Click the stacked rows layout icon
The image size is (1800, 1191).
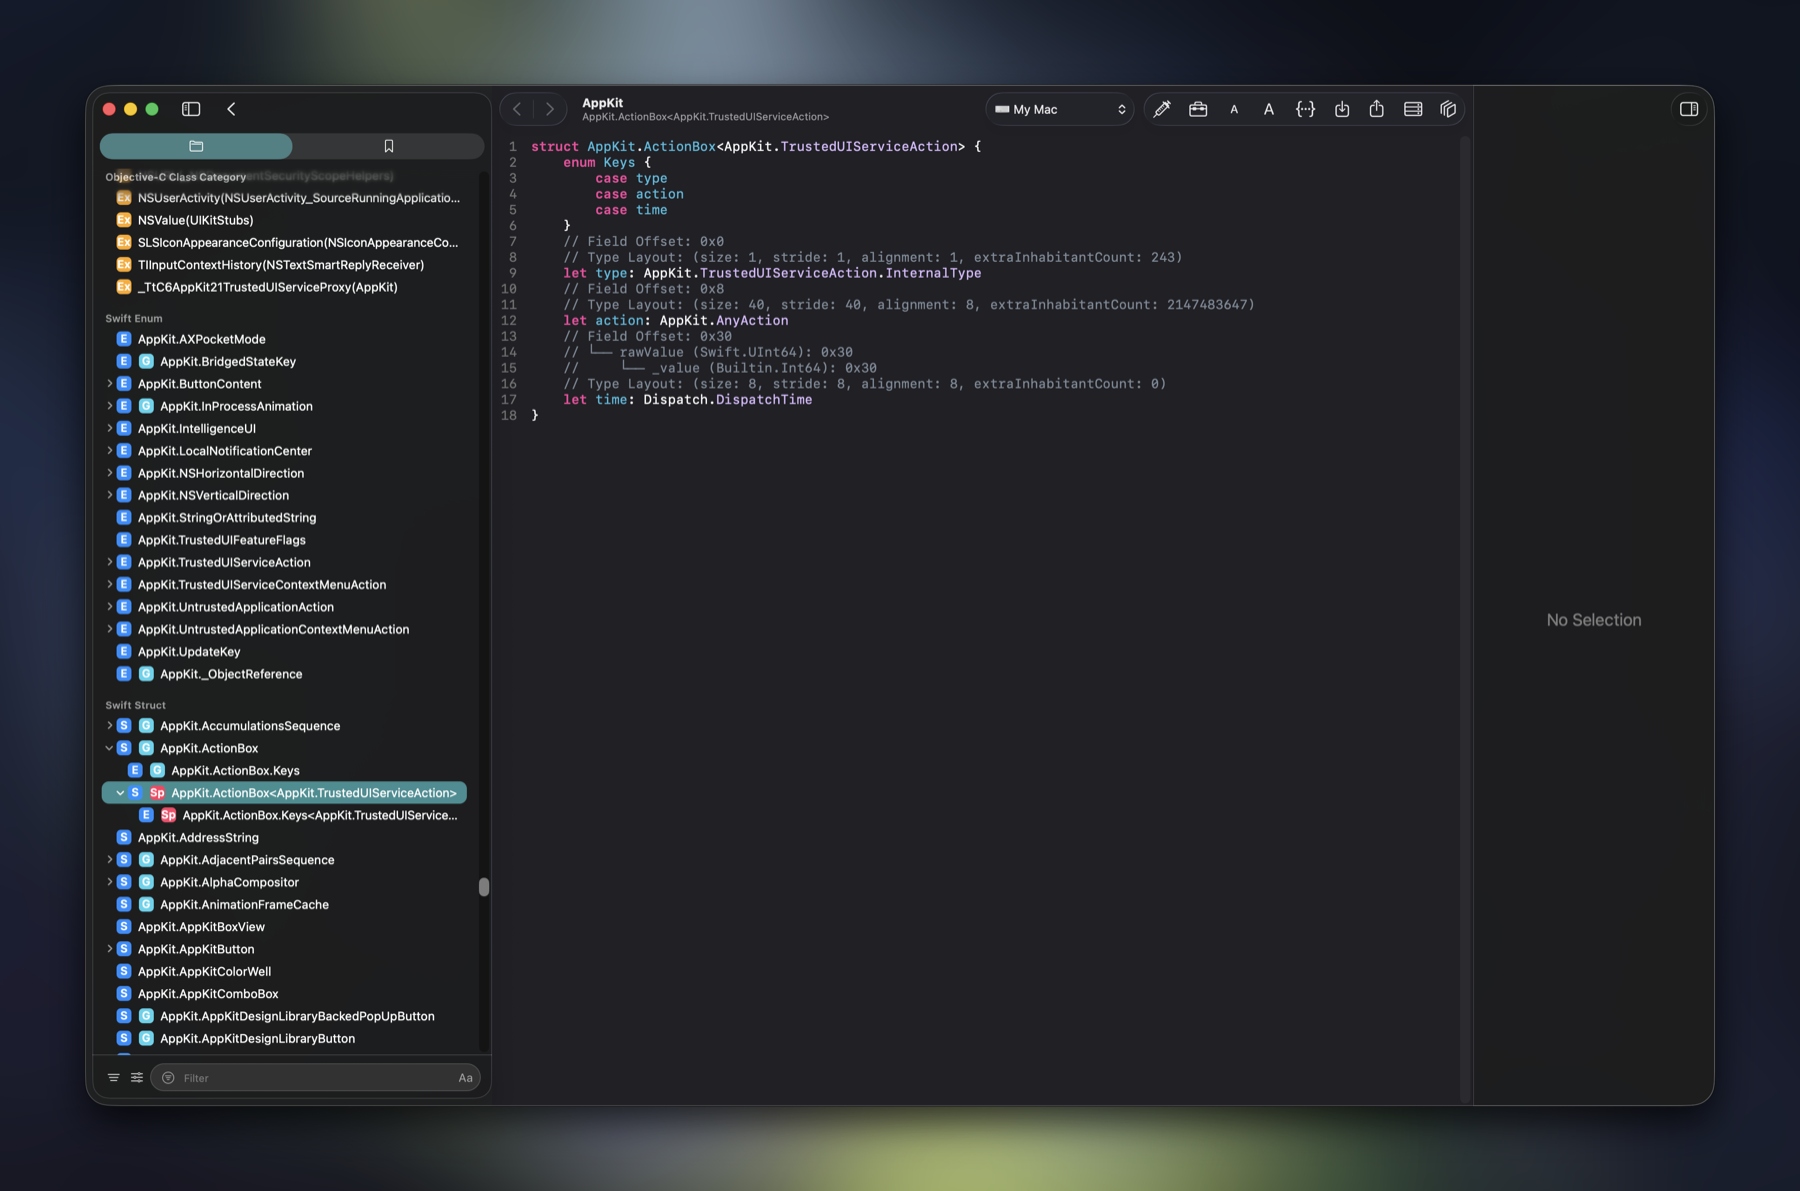[1413, 109]
